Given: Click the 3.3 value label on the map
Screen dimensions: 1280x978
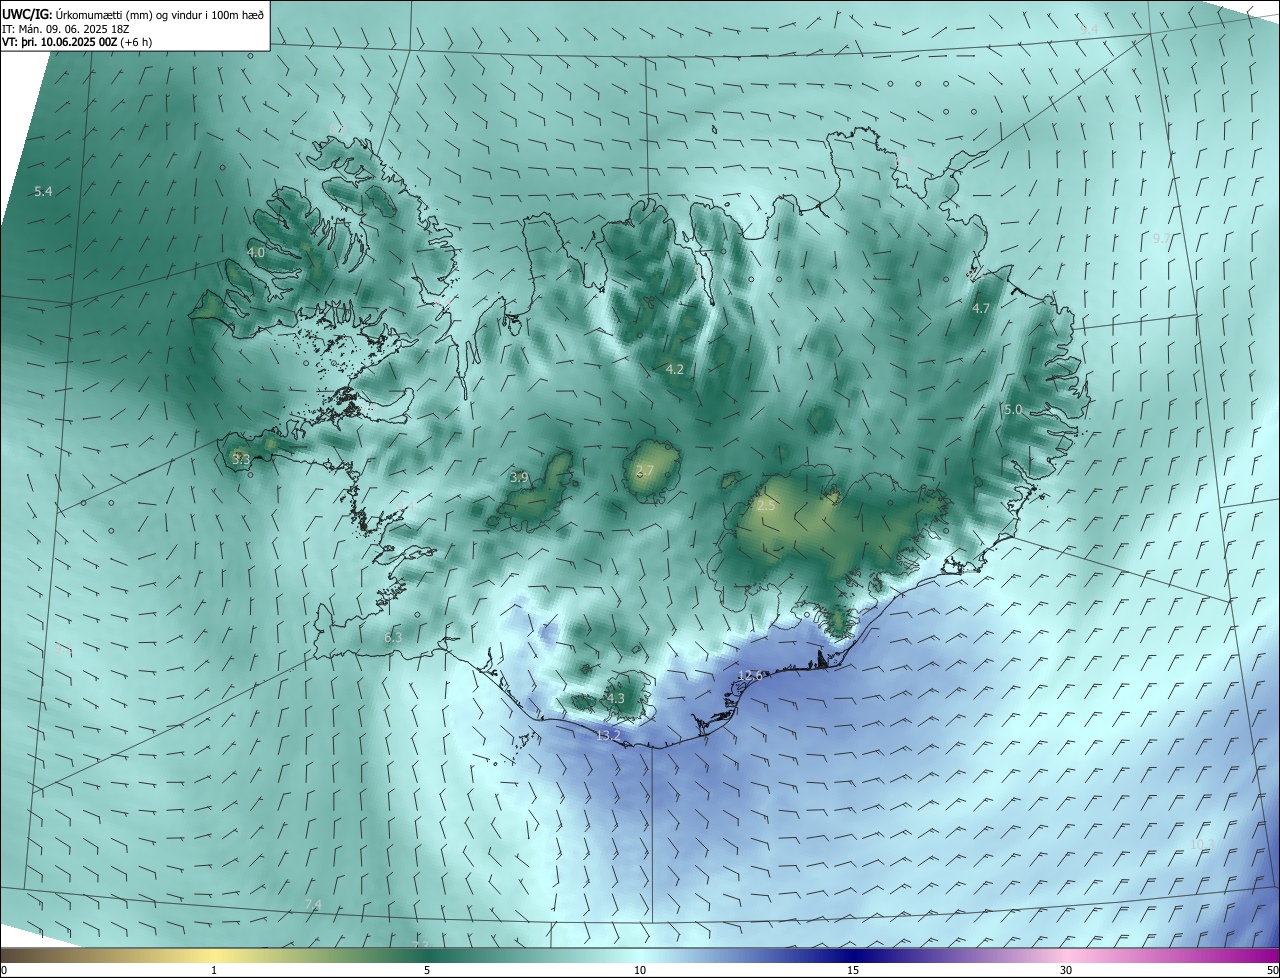Looking at the screenshot, I should pos(240,459).
